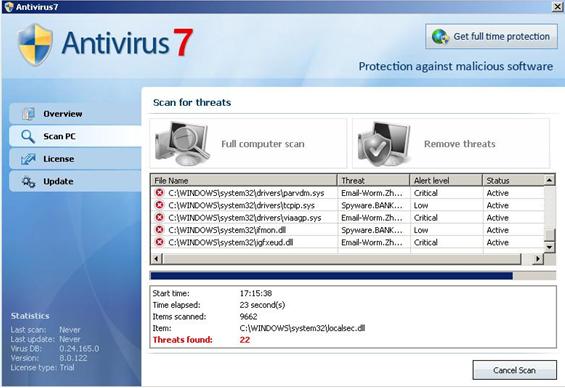
Task: Click the Scan PC magnifier icon
Action: (x=28, y=137)
